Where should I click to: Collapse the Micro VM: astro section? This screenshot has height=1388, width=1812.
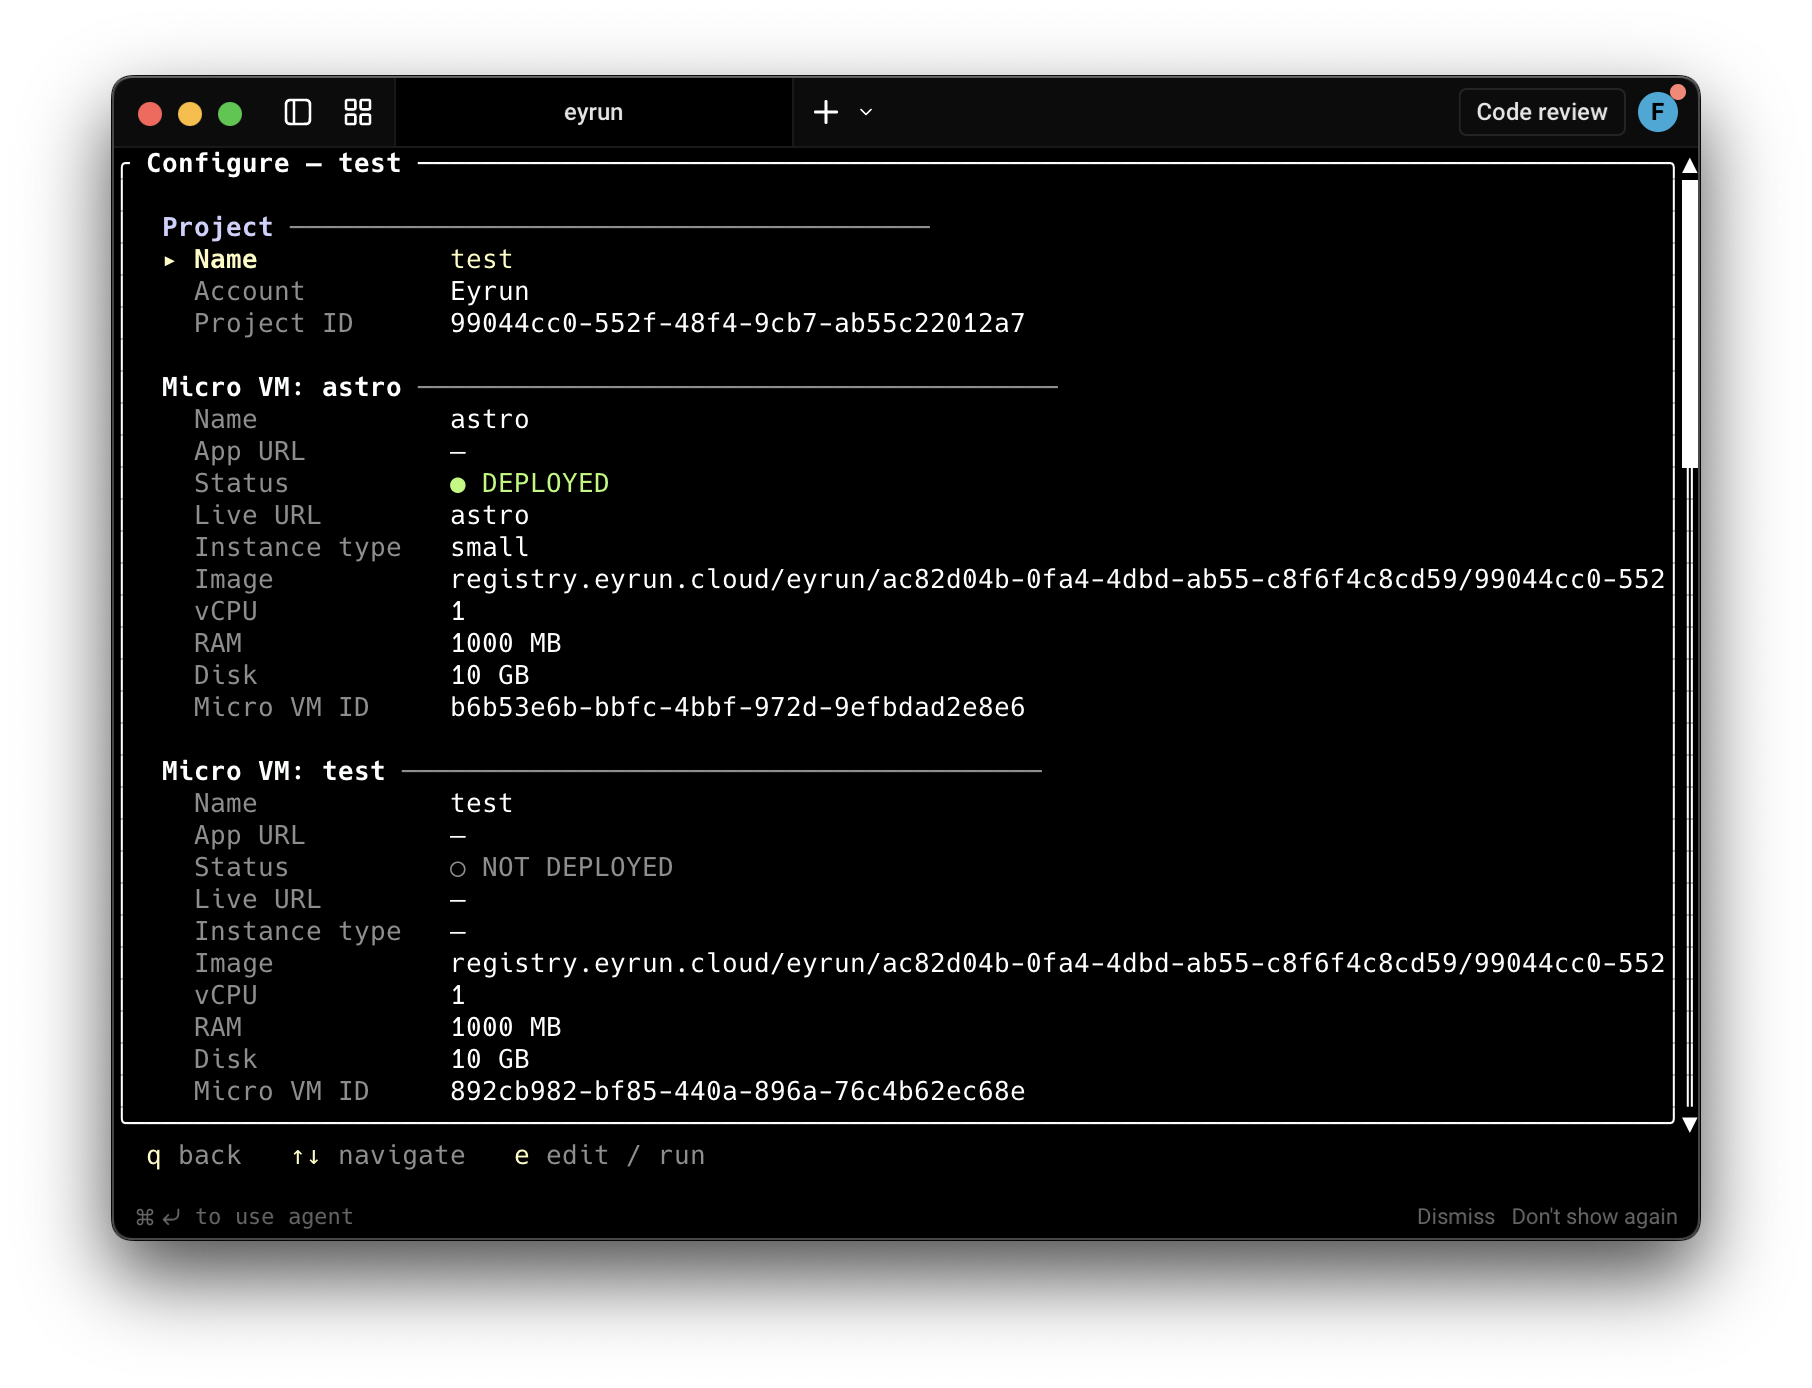(x=281, y=387)
